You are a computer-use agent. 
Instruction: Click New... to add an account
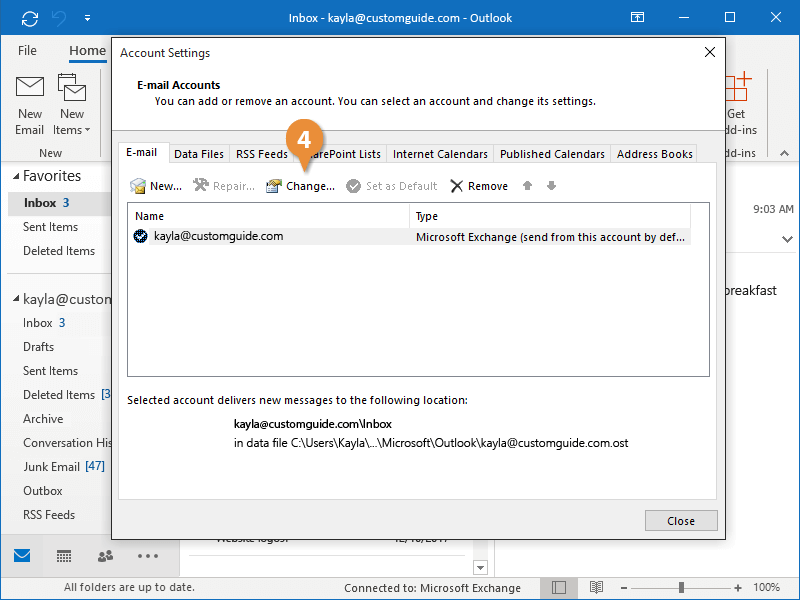tap(156, 186)
